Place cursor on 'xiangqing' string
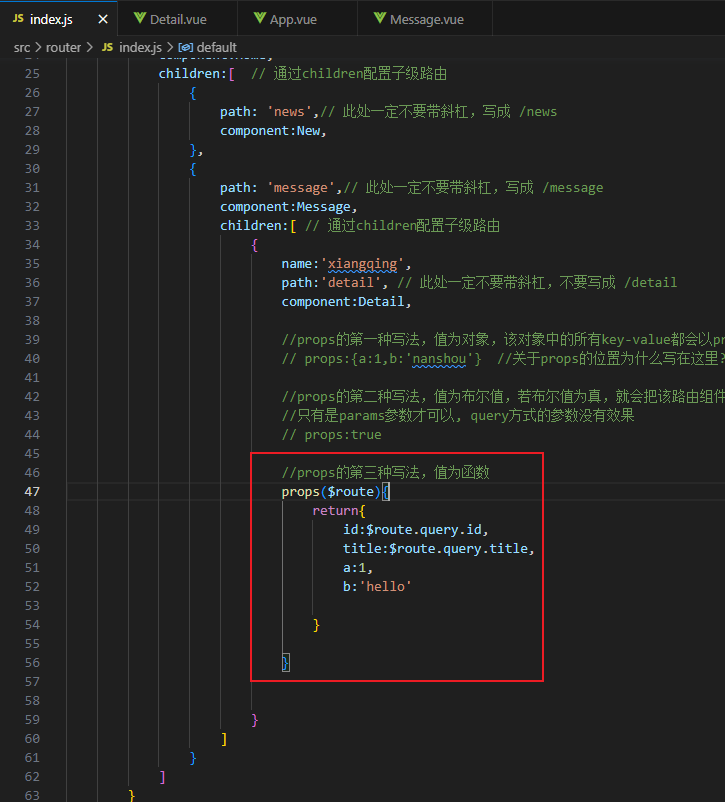The image size is (725, 802). 362,264
